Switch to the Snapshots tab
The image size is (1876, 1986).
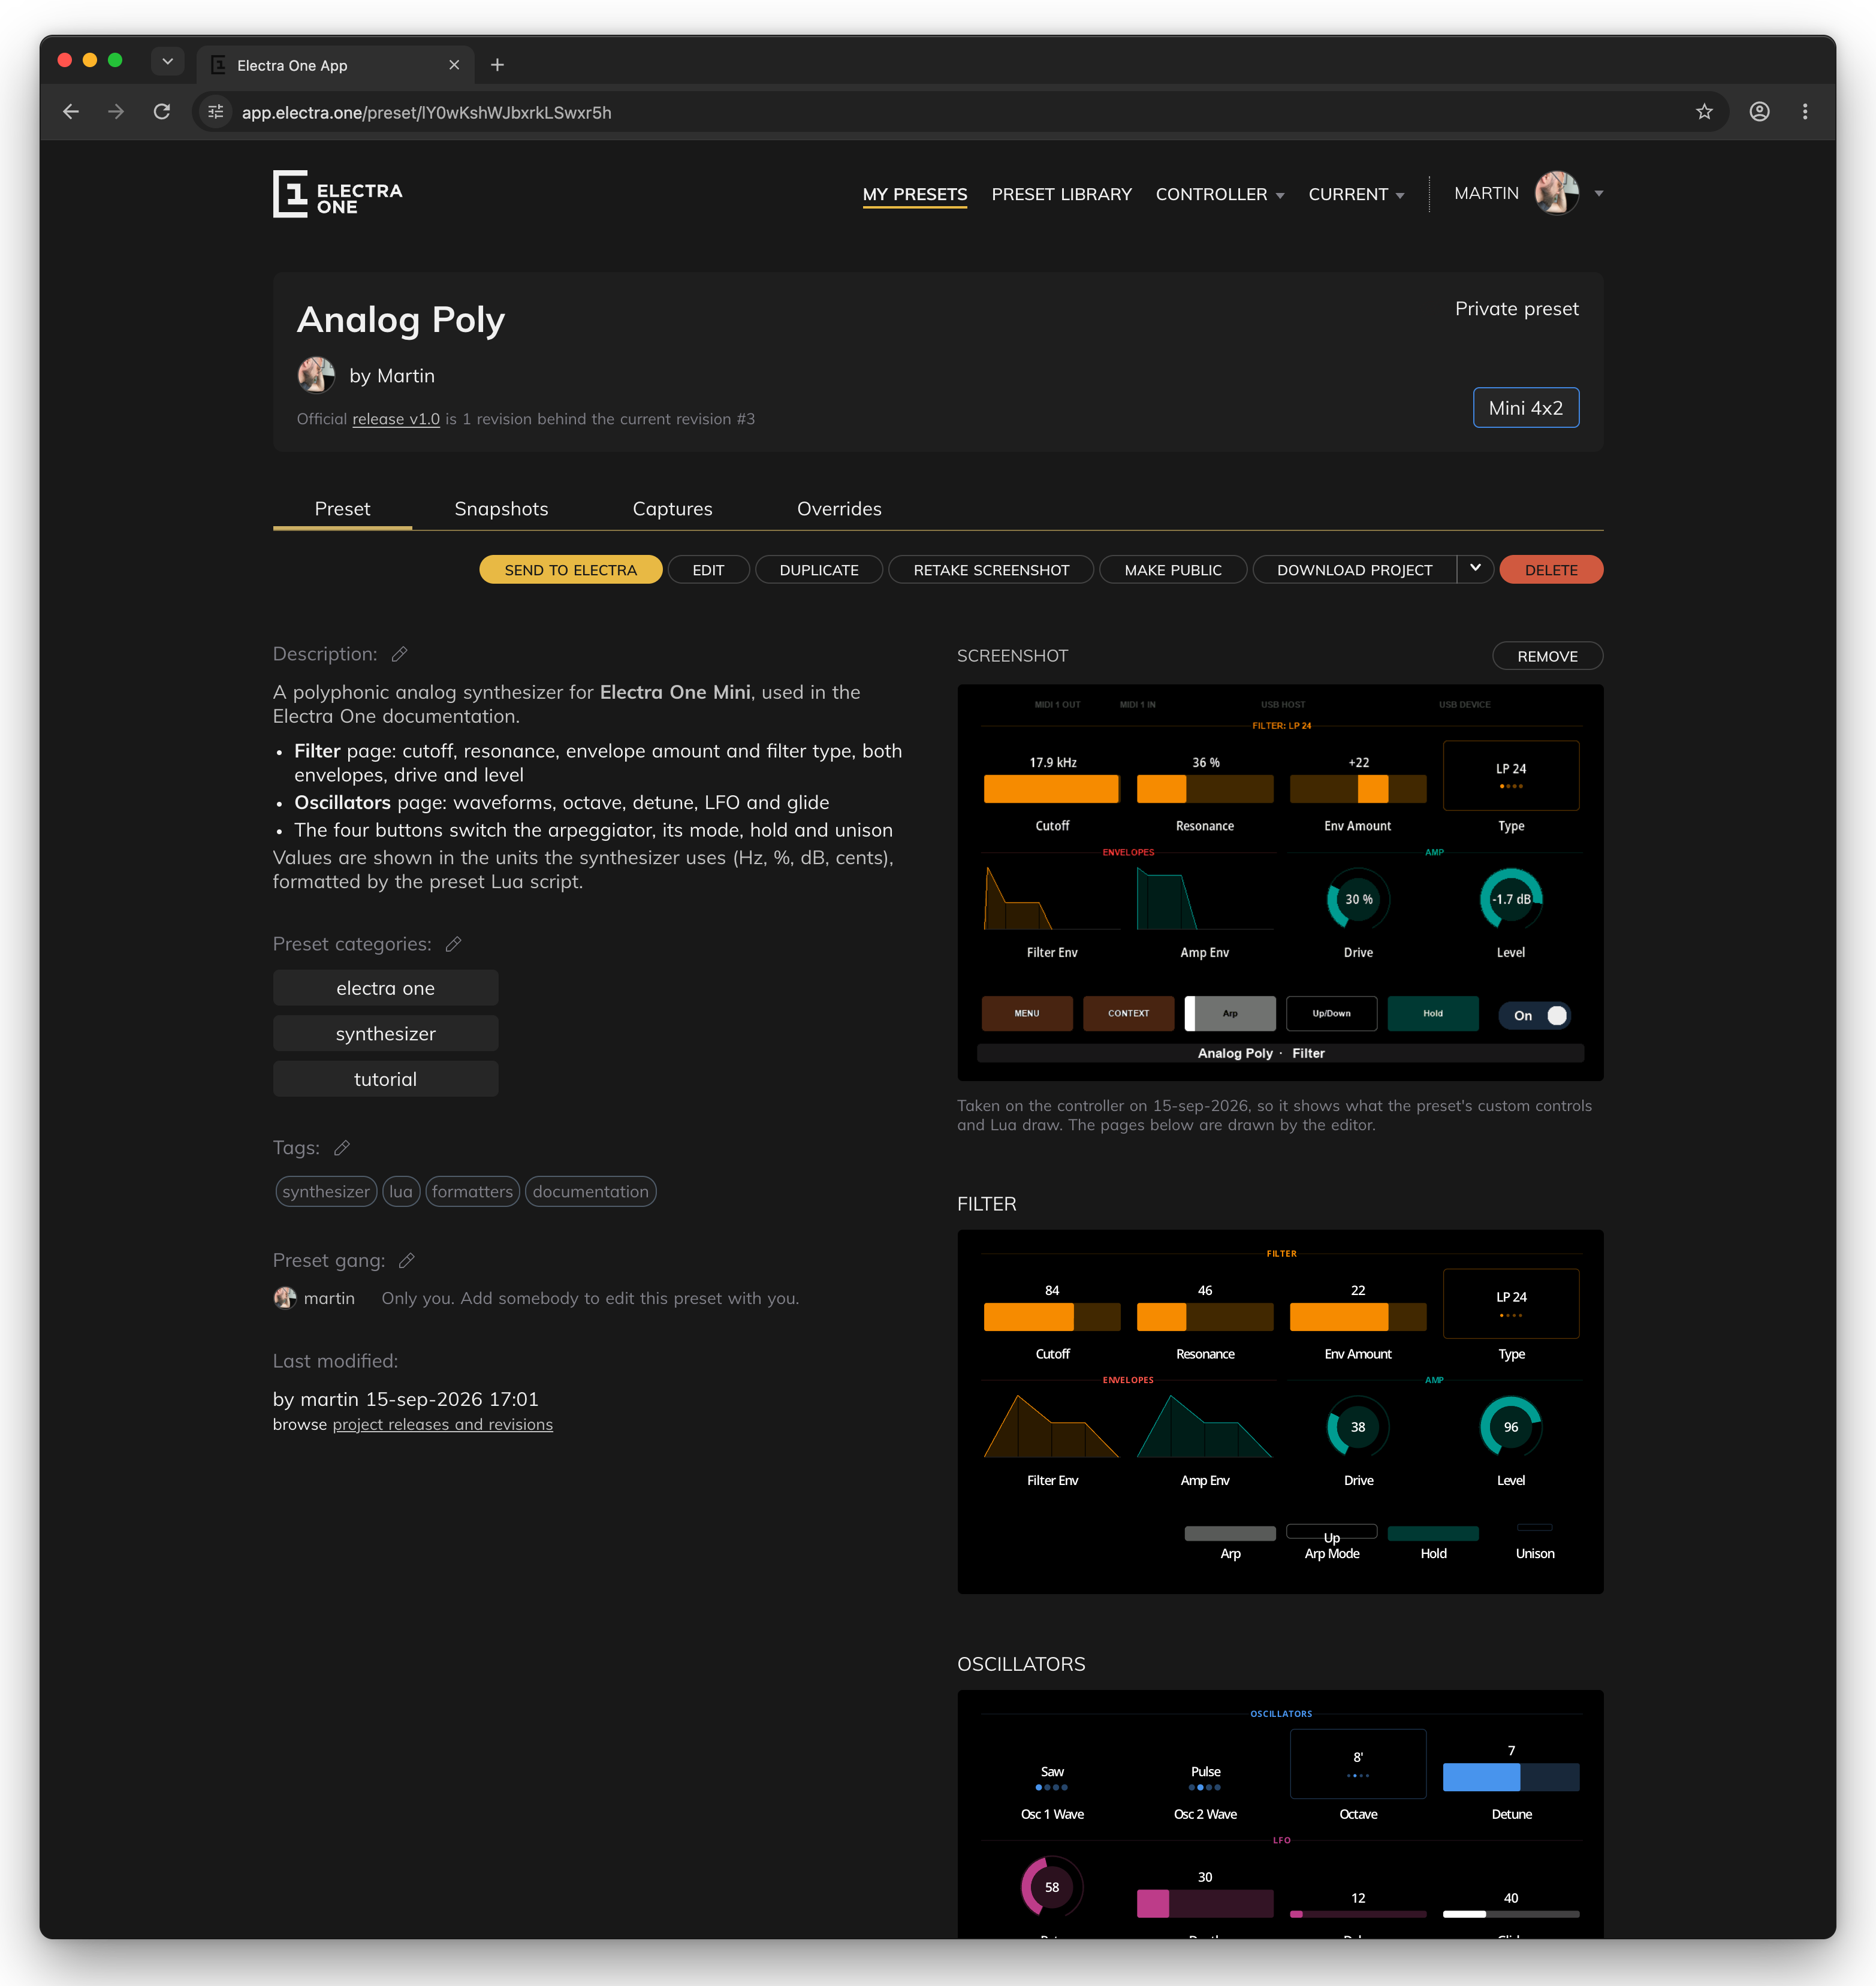pos(501,509)
